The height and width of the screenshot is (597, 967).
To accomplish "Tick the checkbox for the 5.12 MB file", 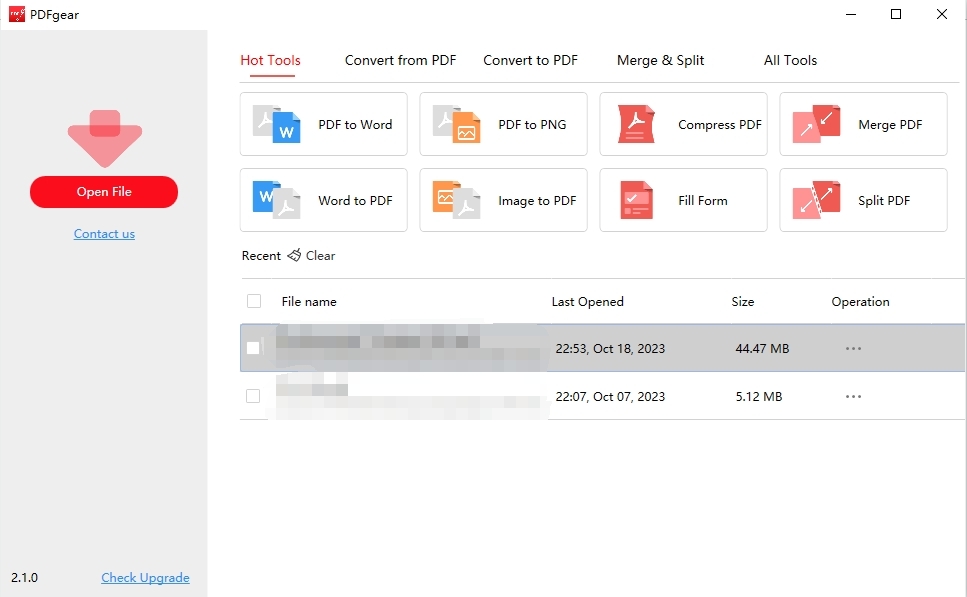I will point(253,396).
